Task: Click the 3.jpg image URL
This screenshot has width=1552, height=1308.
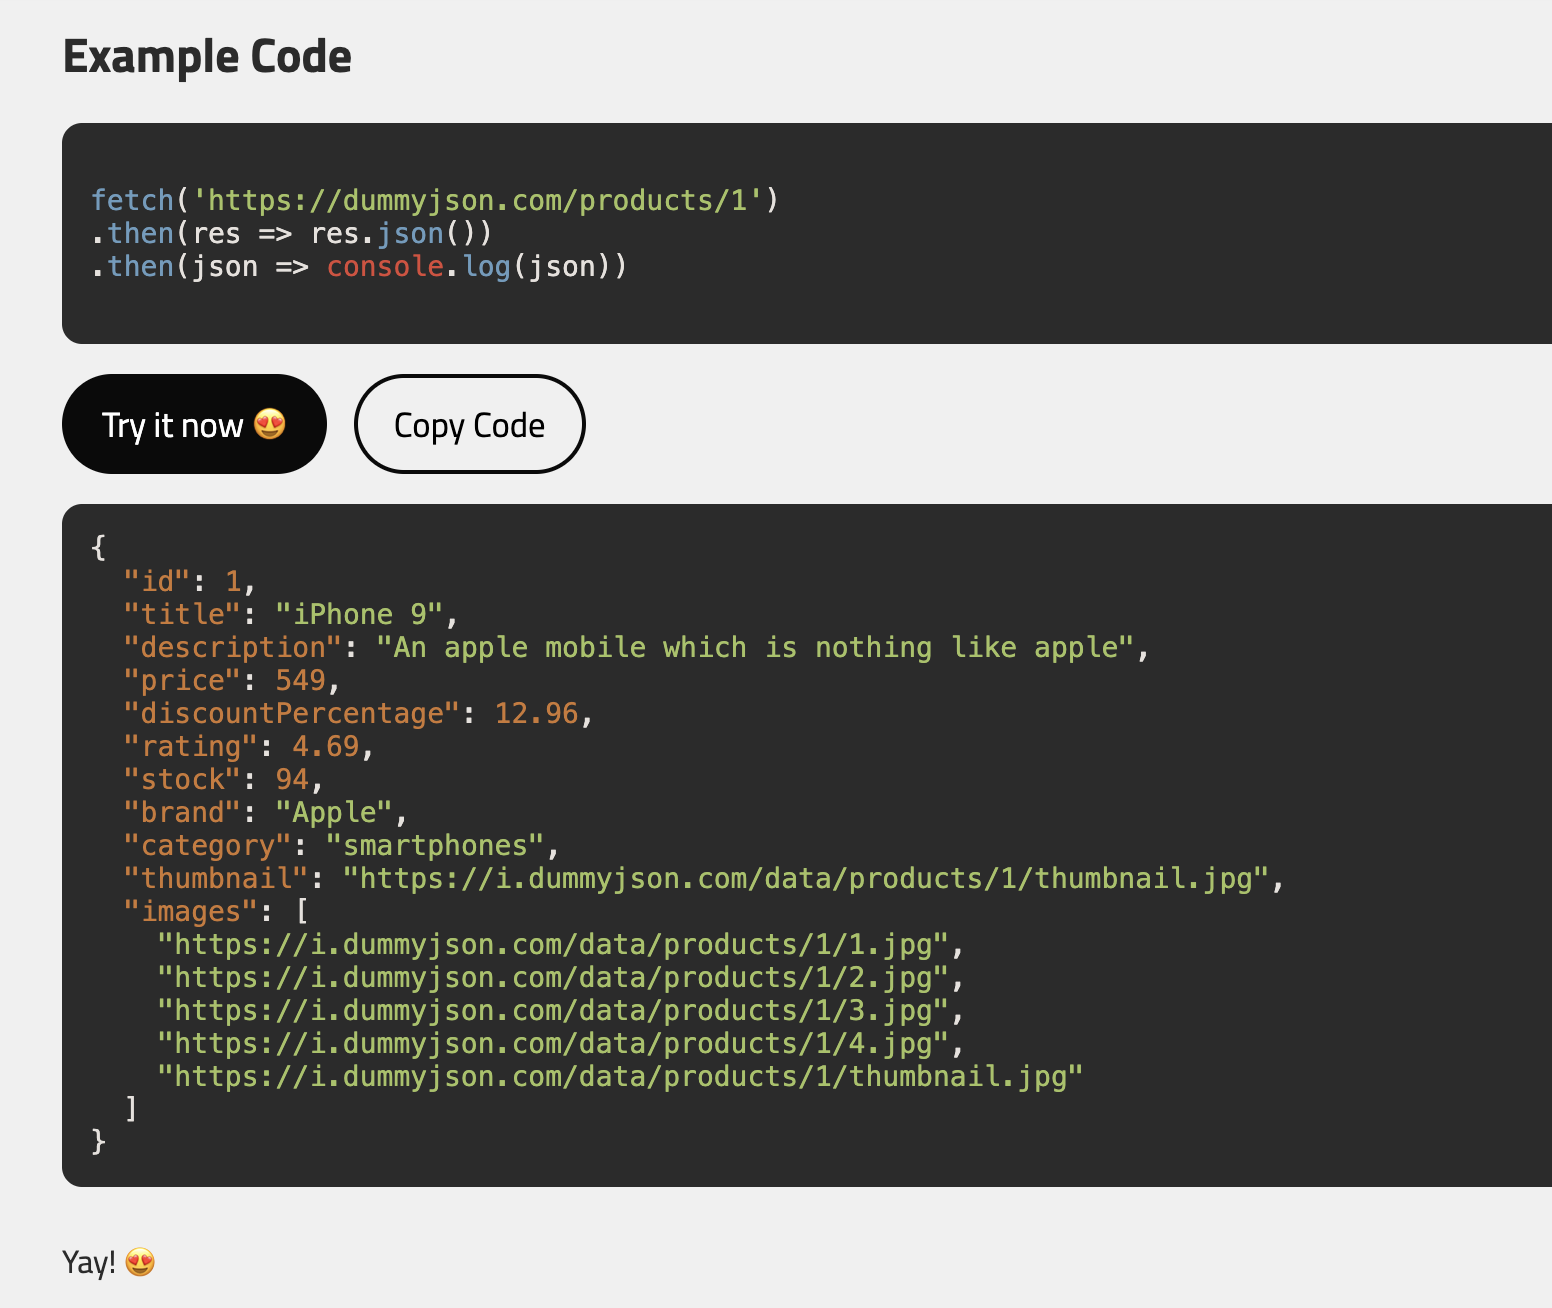Action: click(x=553, y=1010)
